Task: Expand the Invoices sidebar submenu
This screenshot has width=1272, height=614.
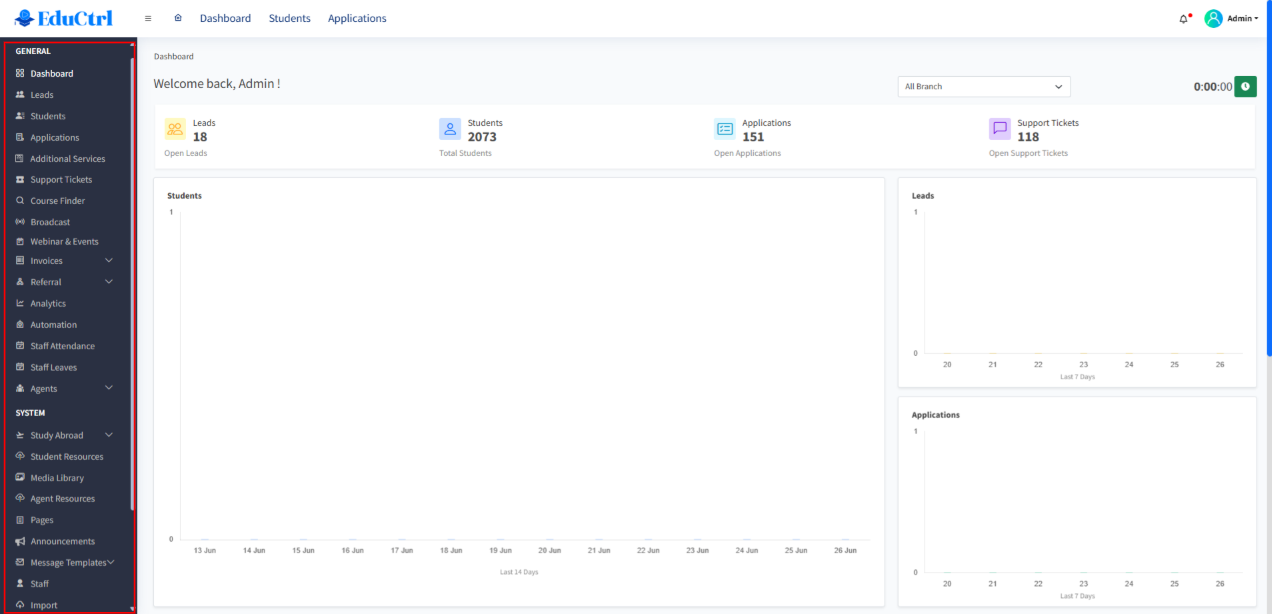Action: 109,261
